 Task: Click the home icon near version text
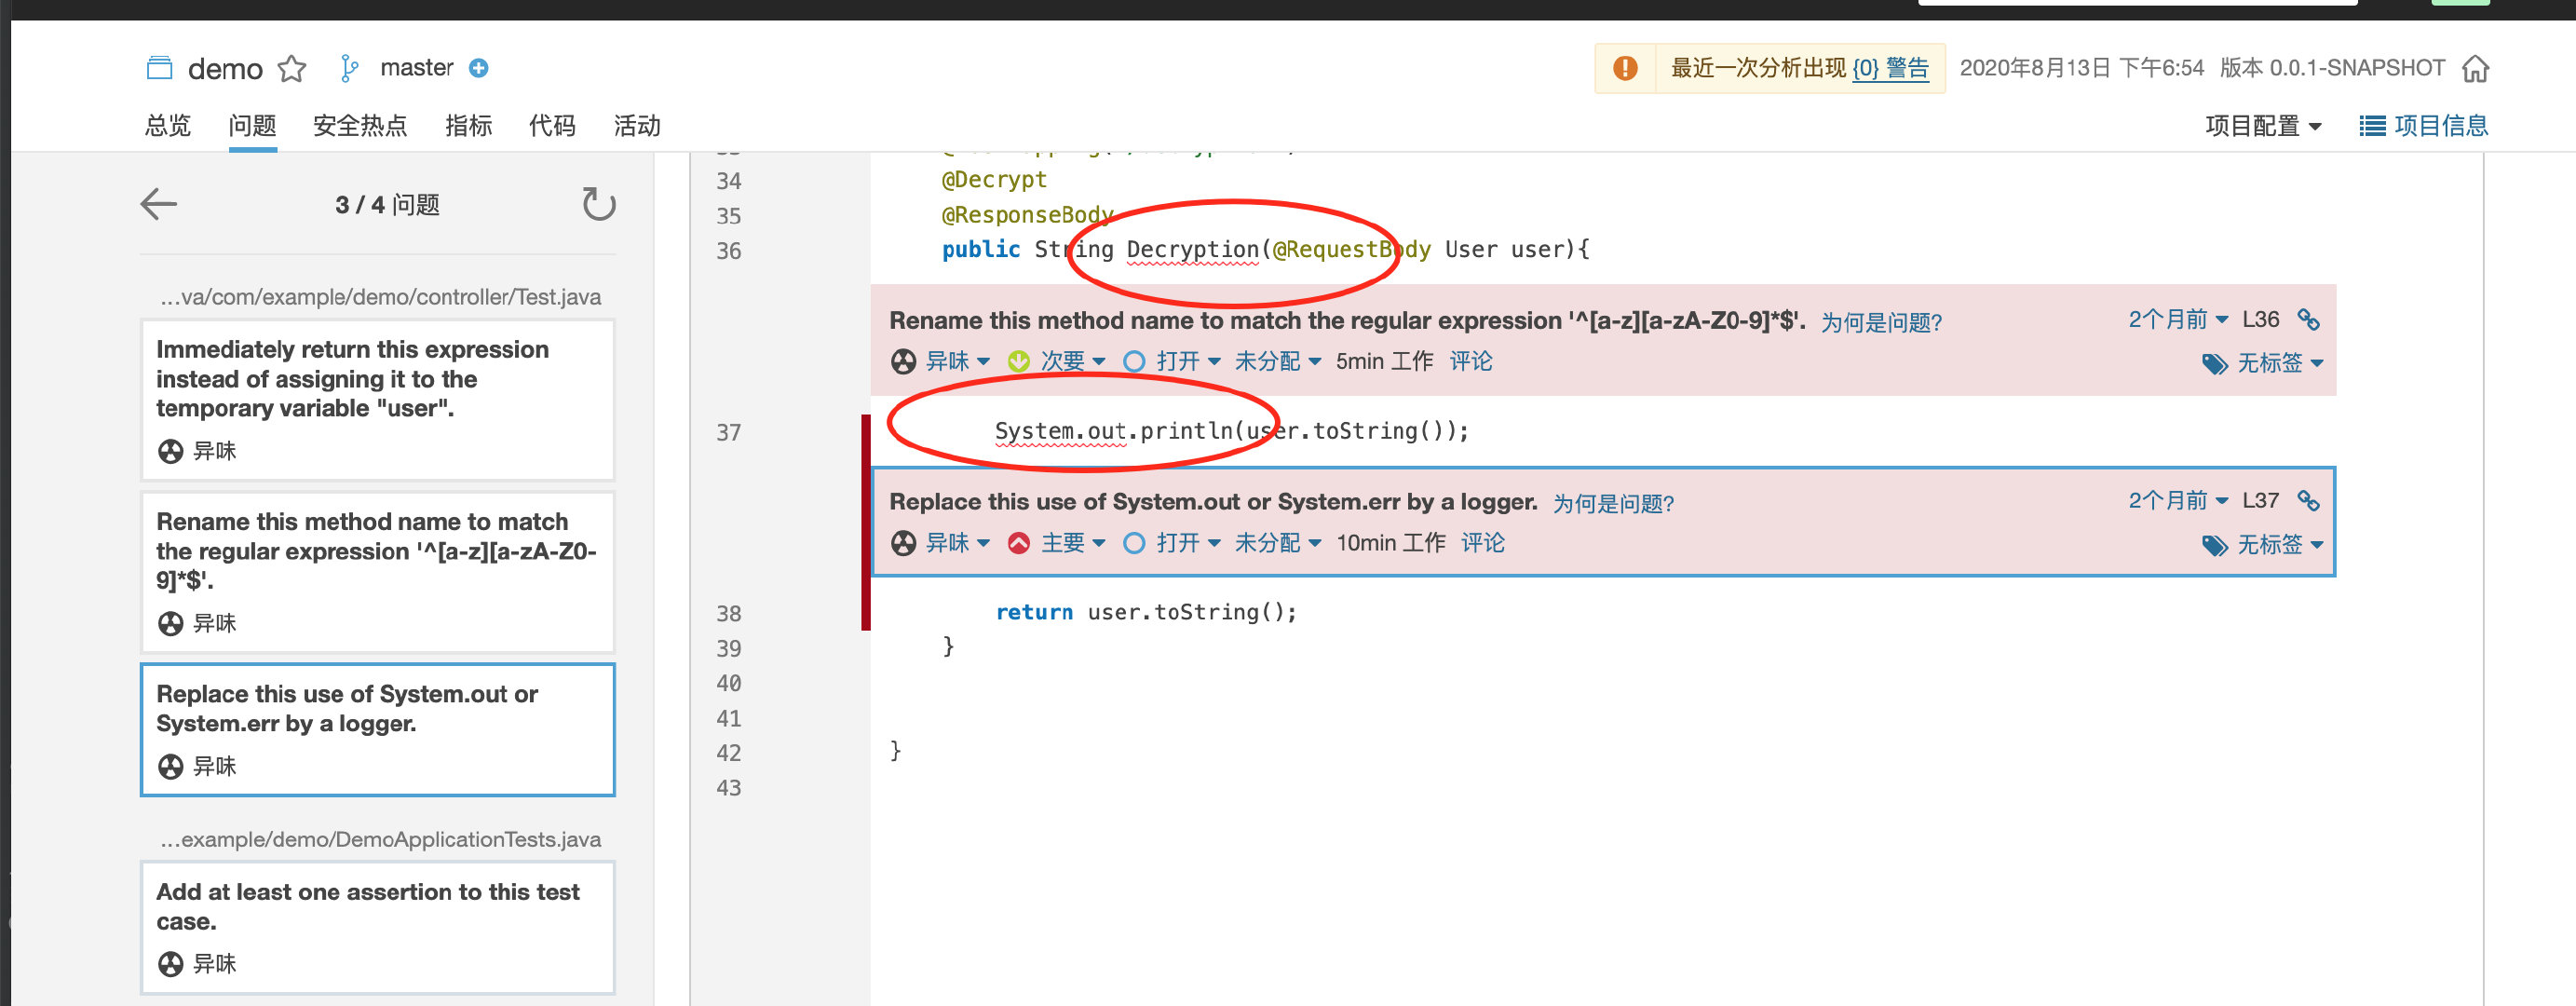(2475, 68)
